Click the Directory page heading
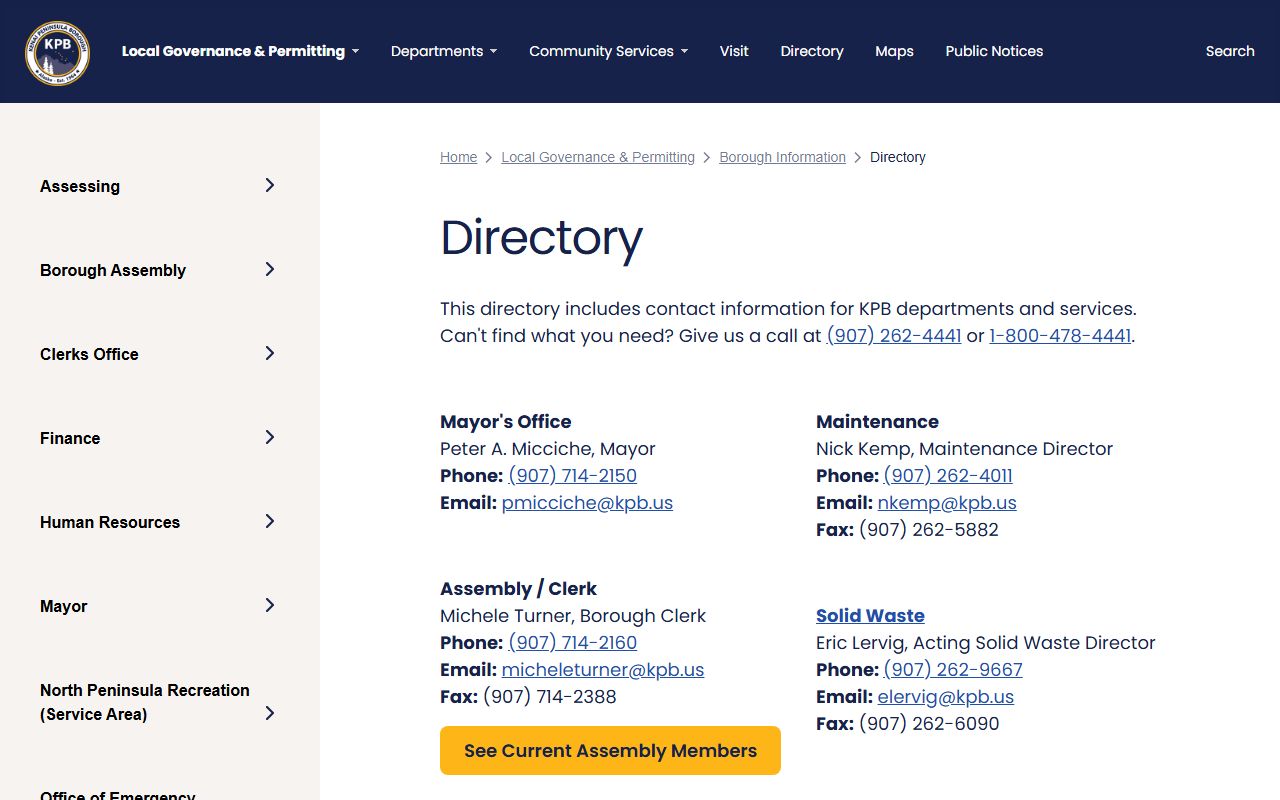The width and height of the screenshot is (1280, 800). 541,238
